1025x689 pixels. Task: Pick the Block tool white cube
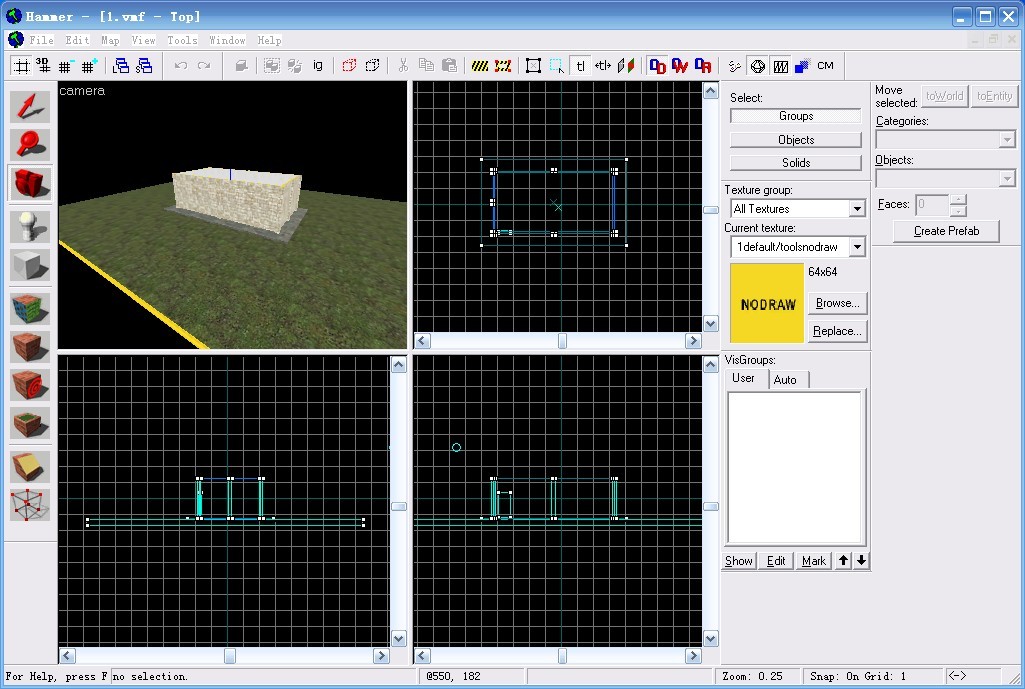30,266
